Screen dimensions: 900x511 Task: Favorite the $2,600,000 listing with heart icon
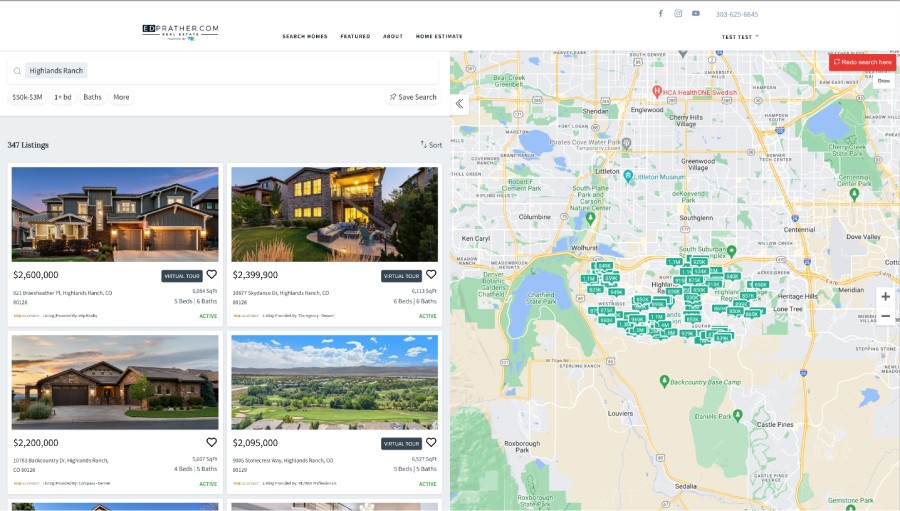tap(211, 274)
